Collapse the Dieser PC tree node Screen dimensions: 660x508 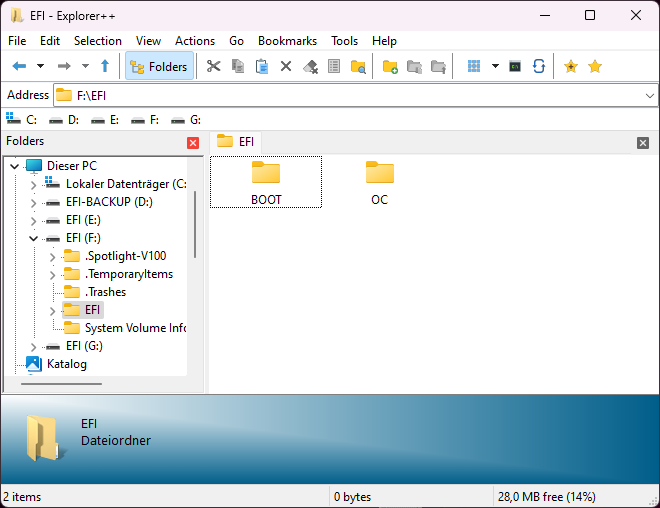tap(14, 166)
